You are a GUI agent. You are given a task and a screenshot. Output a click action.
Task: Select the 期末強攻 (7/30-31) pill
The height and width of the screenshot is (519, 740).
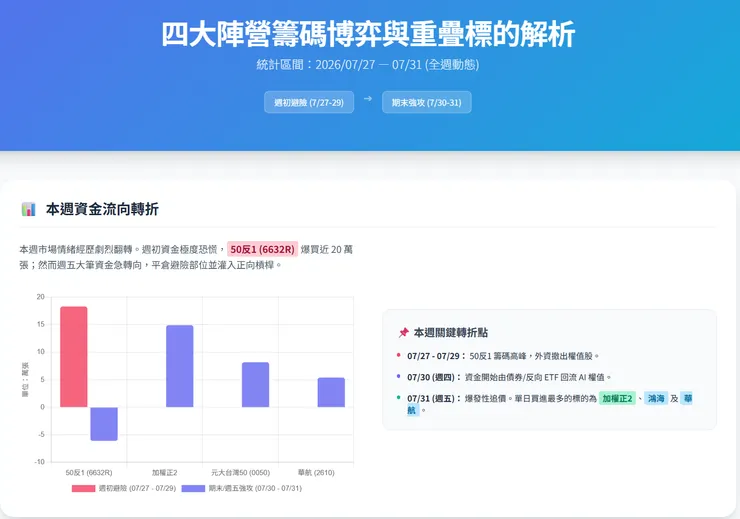click(x=427, y=102)
